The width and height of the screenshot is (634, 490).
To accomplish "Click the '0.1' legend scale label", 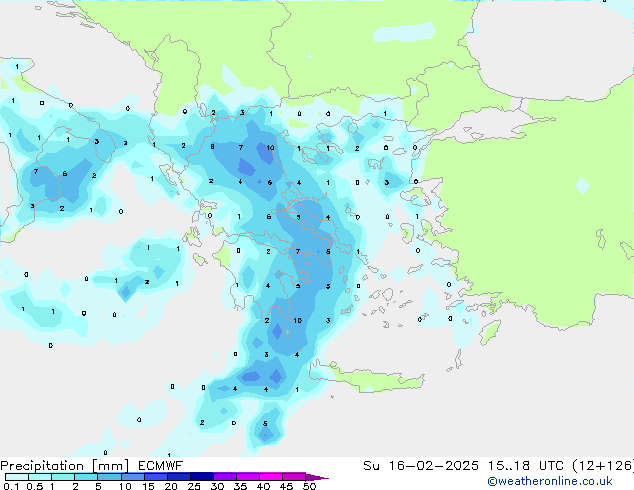I will click(x=10, y=486).
